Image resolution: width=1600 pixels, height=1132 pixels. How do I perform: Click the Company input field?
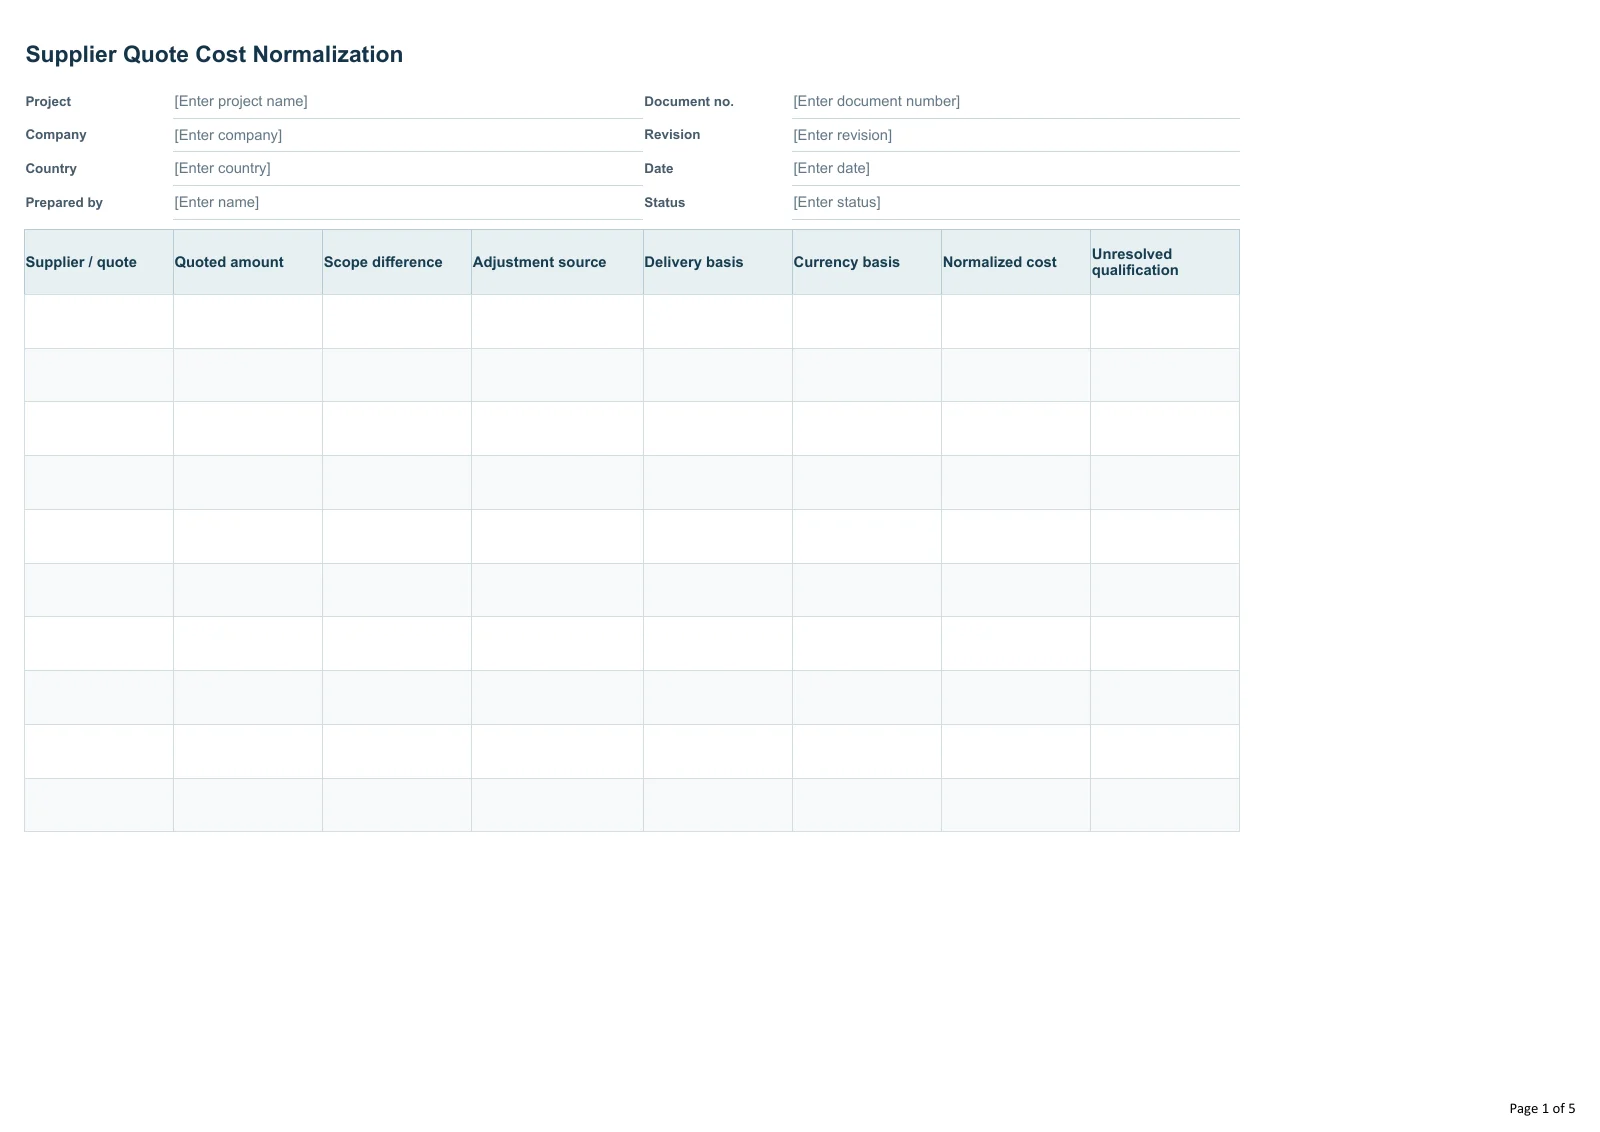coord(408,135)
